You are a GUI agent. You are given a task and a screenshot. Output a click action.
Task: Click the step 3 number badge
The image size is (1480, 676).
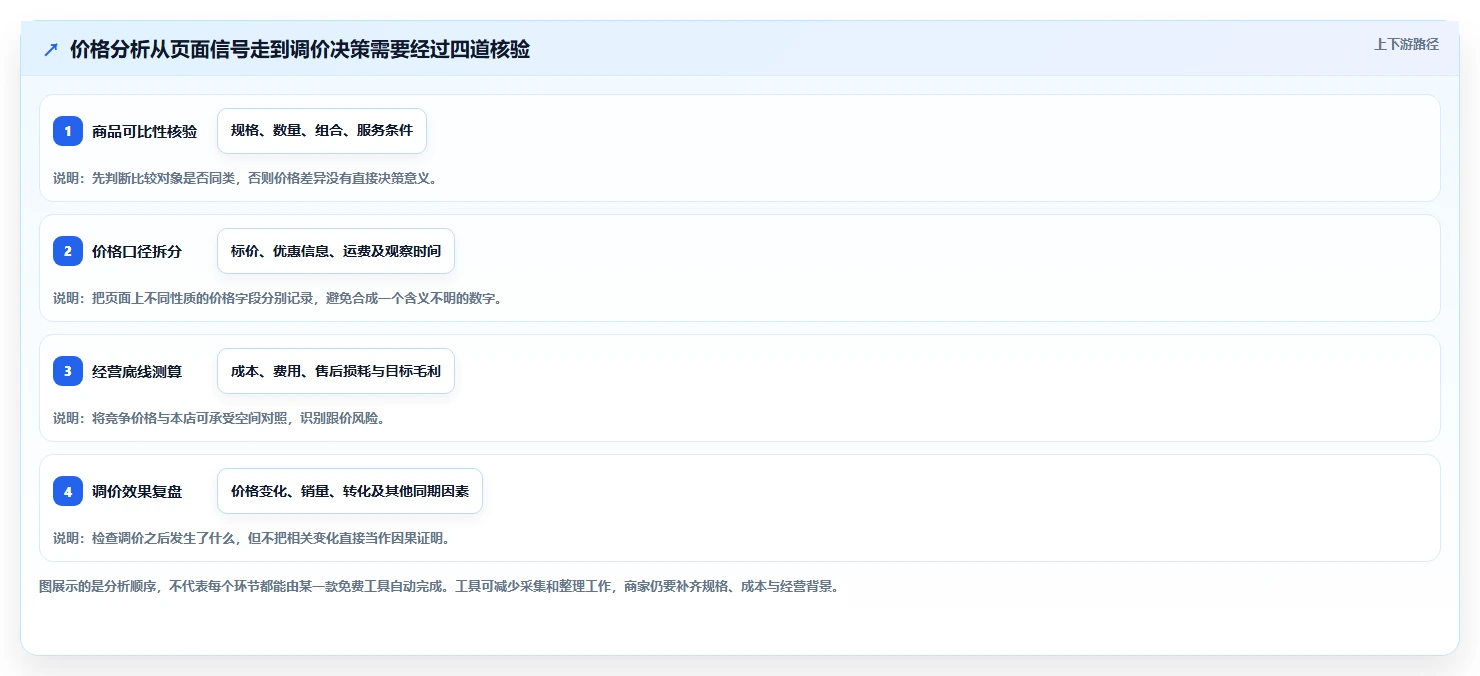tap(68, 371)
